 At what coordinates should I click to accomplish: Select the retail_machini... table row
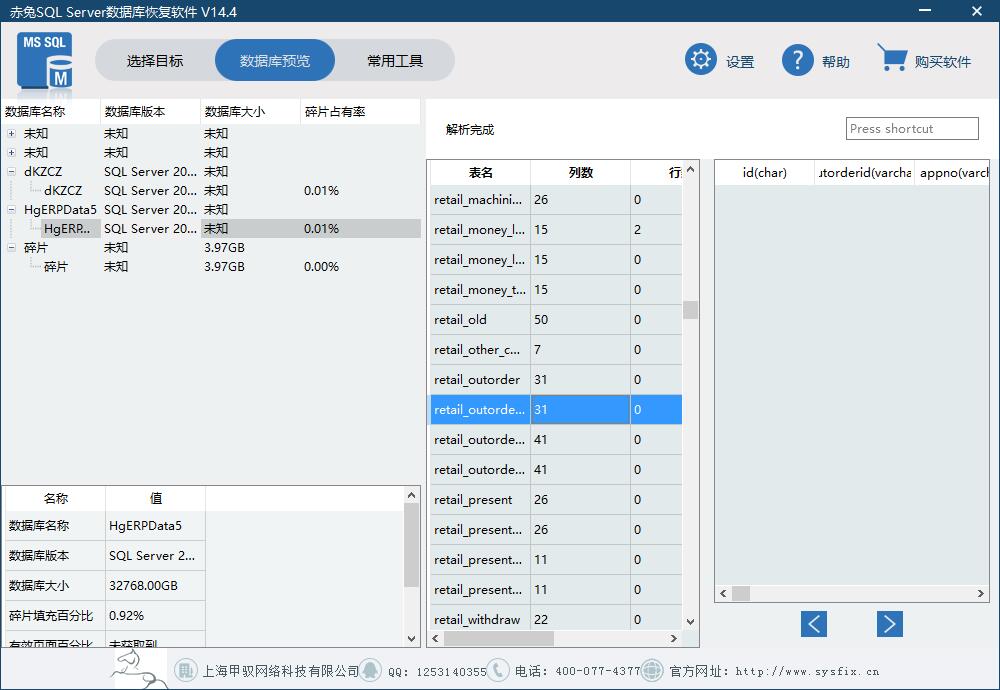pos(556,200)
